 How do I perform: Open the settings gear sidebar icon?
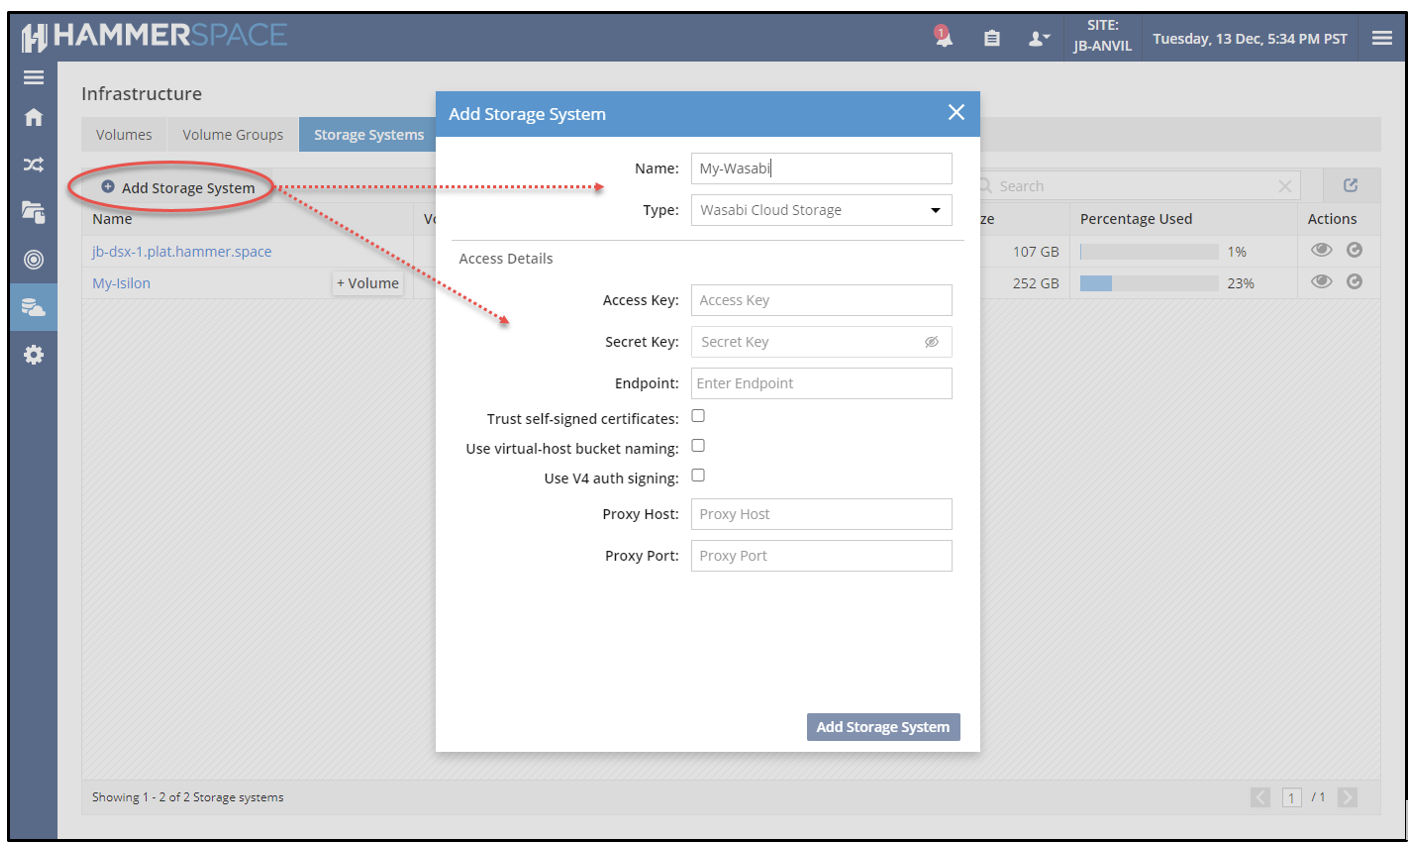pyautogui.click(x=34, y=355)
